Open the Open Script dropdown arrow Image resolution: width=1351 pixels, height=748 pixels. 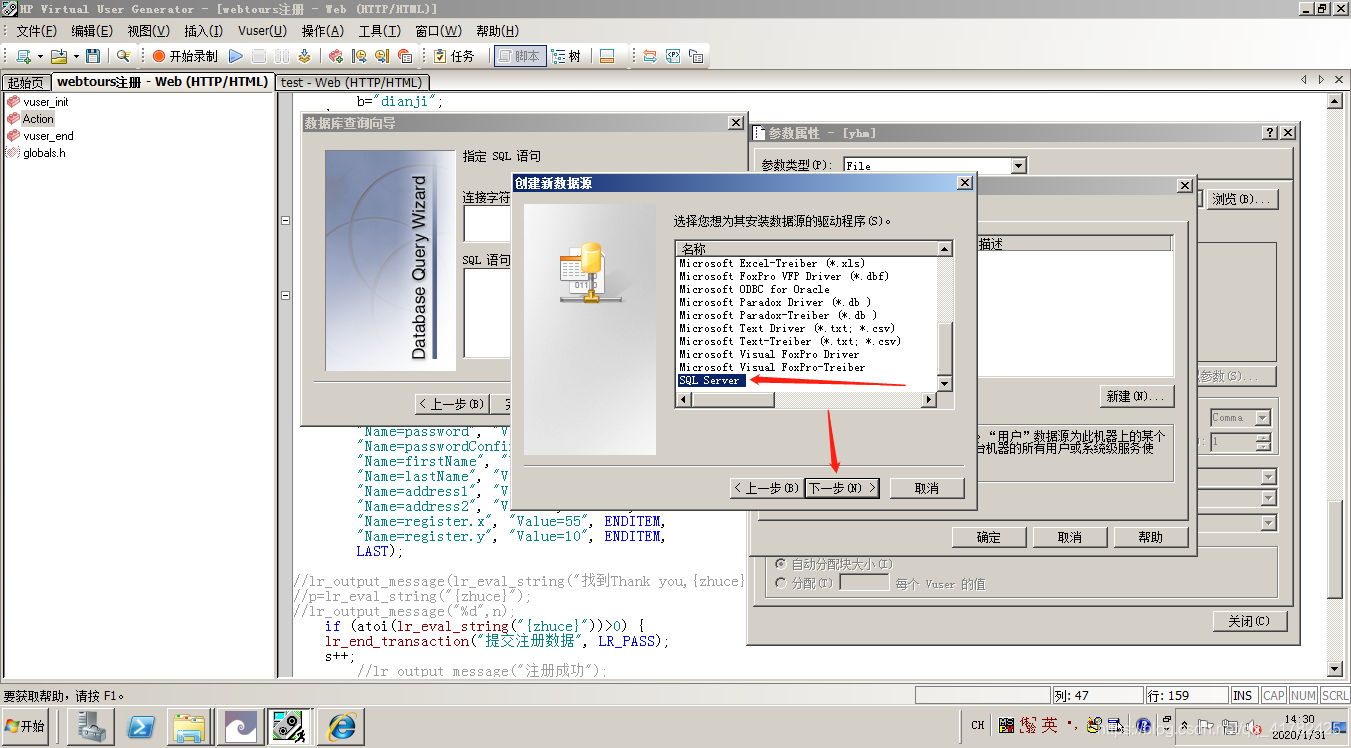click(76, 56)
